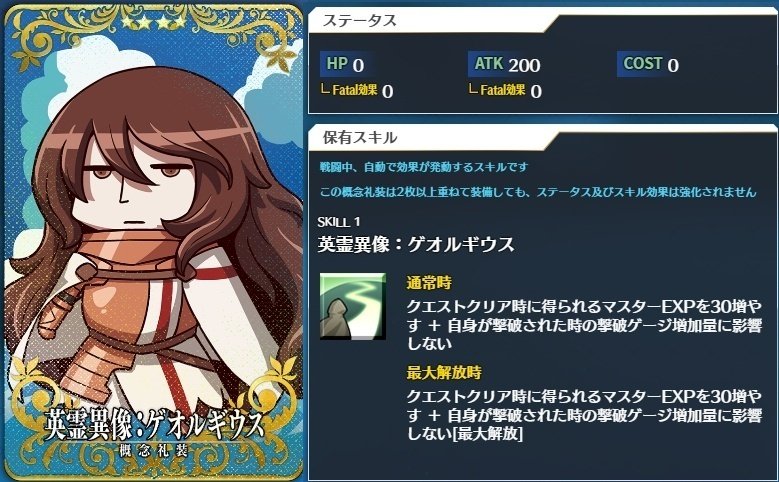Click the 戦闘中 auto-skill description line
The image size is (779, 482).
click(423, 167)
